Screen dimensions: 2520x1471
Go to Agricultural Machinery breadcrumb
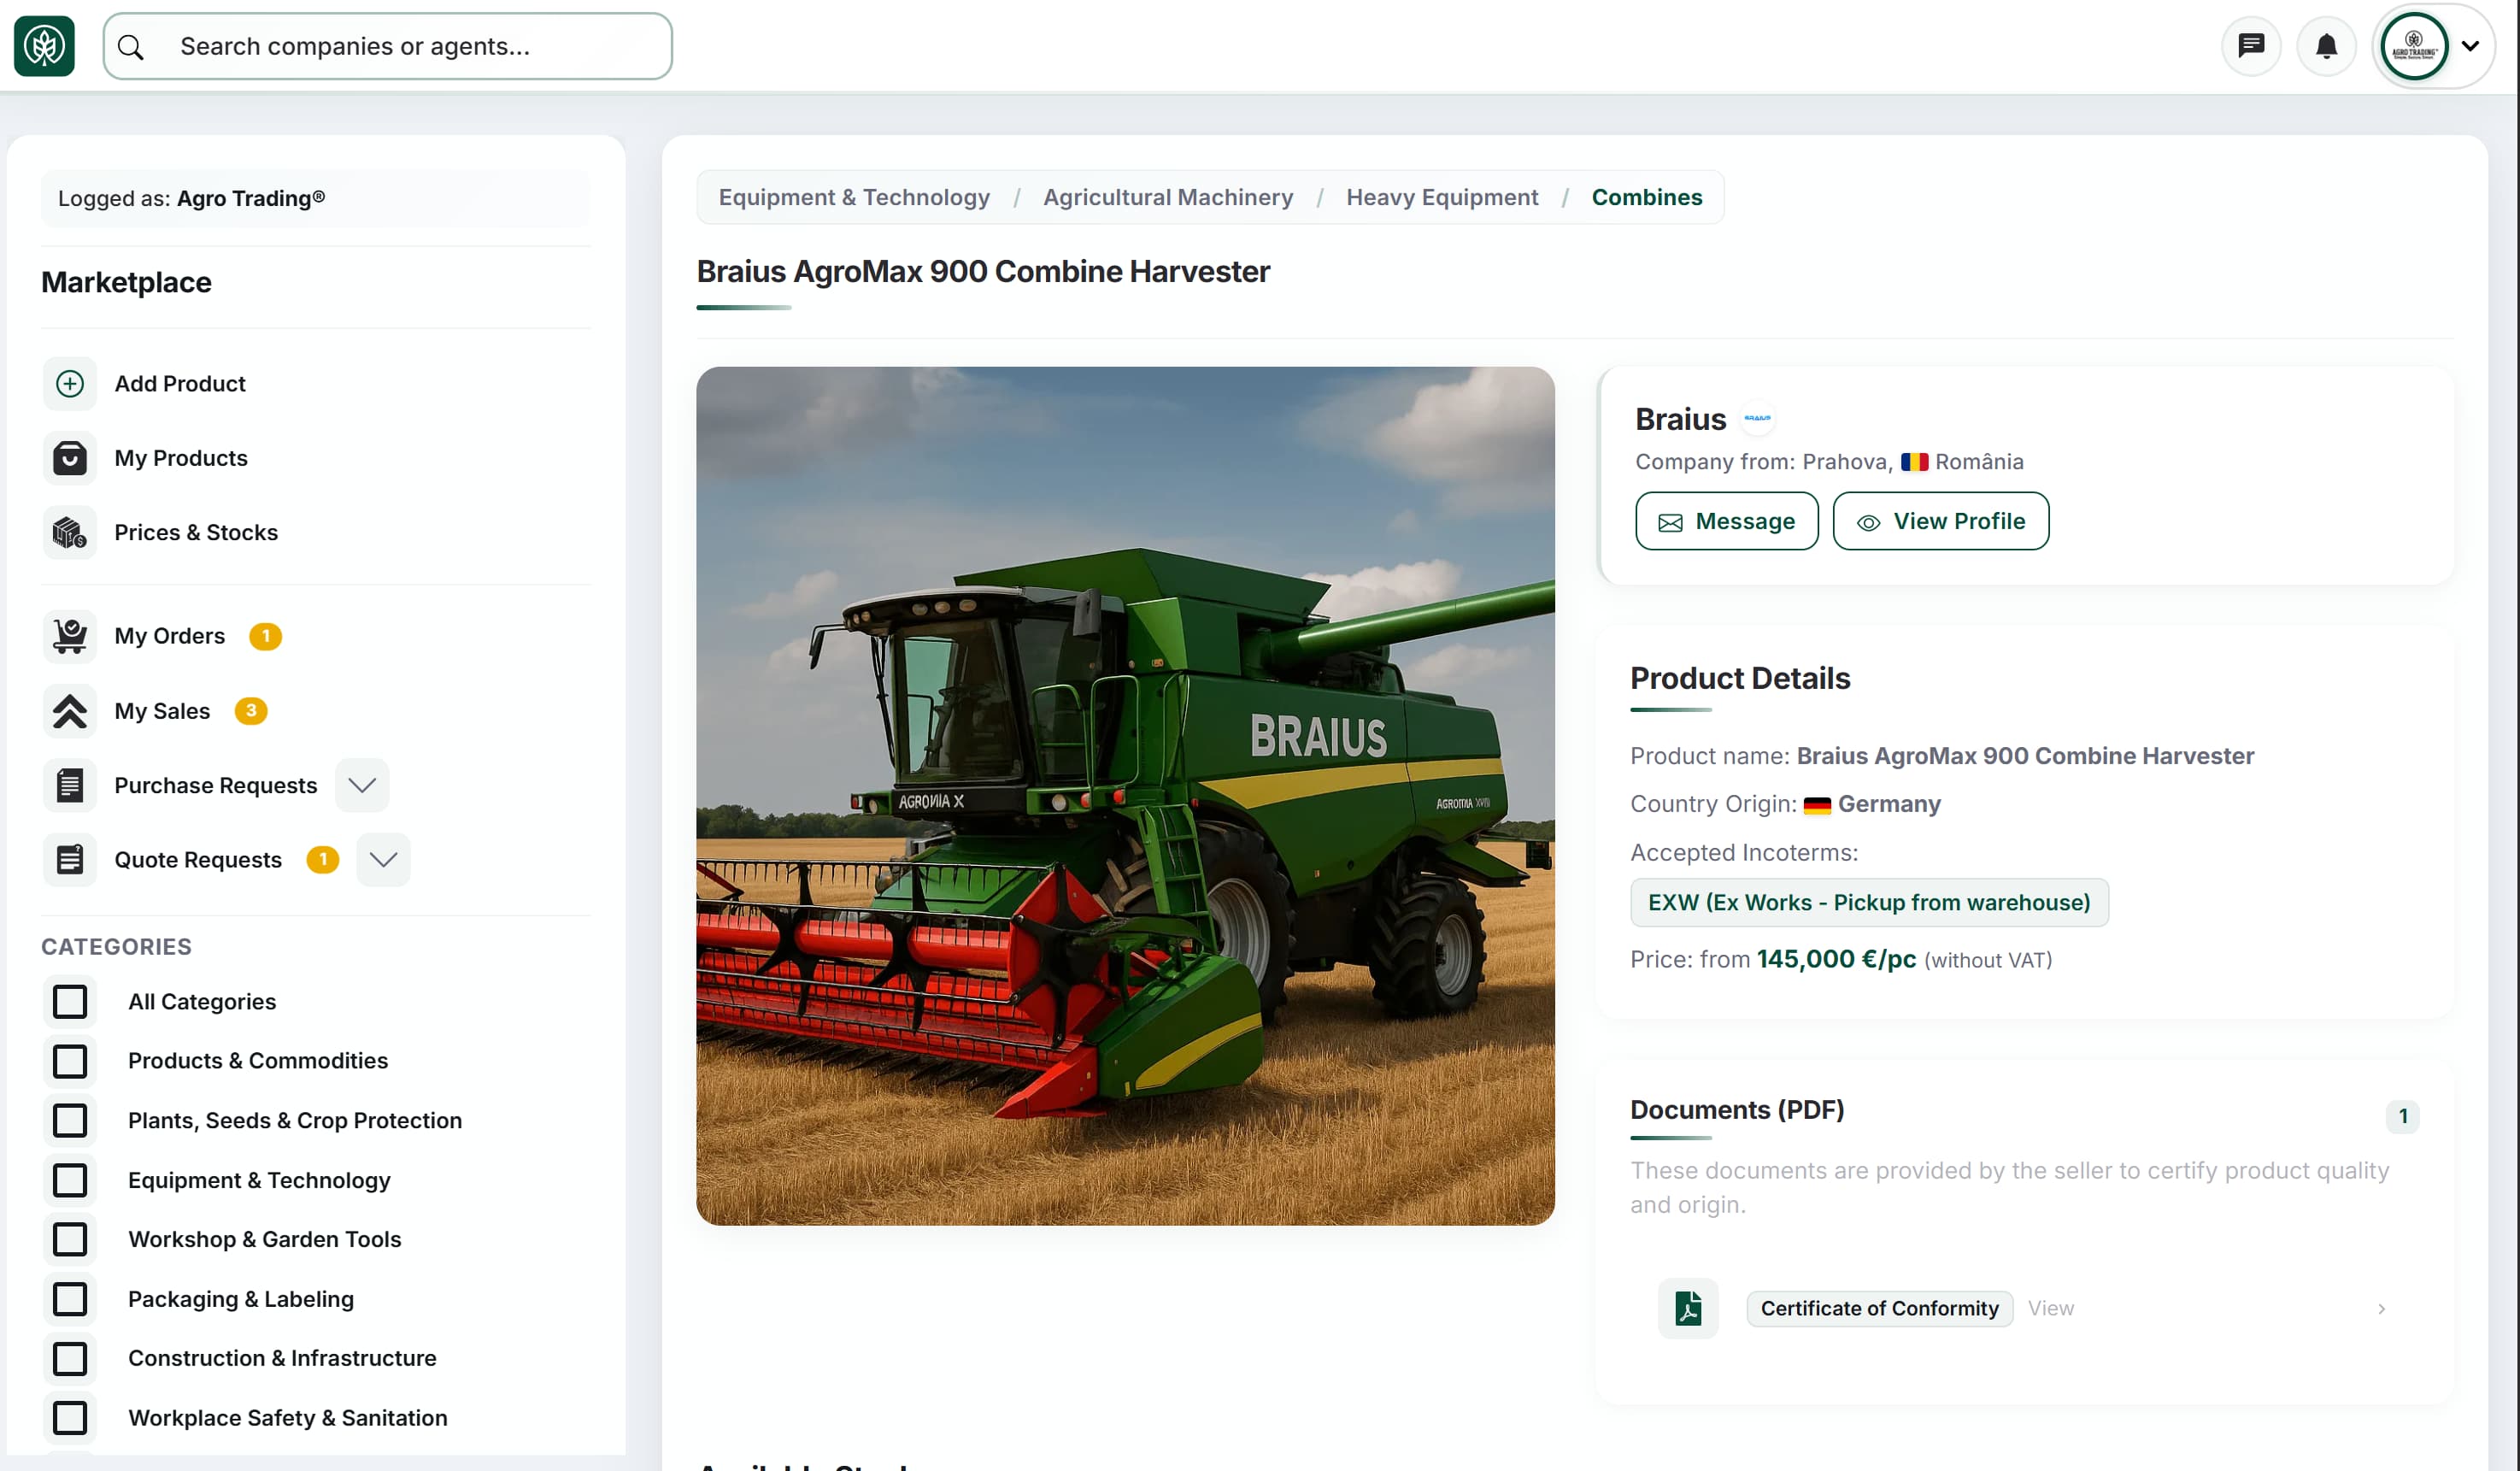pyautogui.click(x=1168, y=197)
